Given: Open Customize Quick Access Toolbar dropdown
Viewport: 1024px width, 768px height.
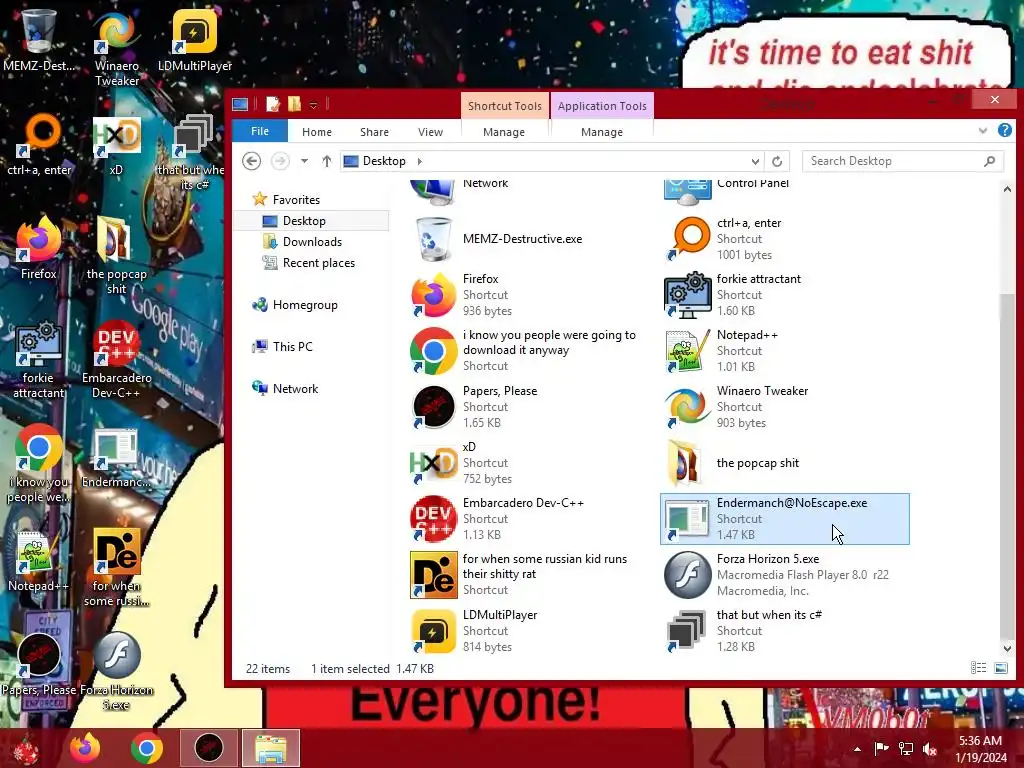Looking at the screenshot, I should (313, 105).
